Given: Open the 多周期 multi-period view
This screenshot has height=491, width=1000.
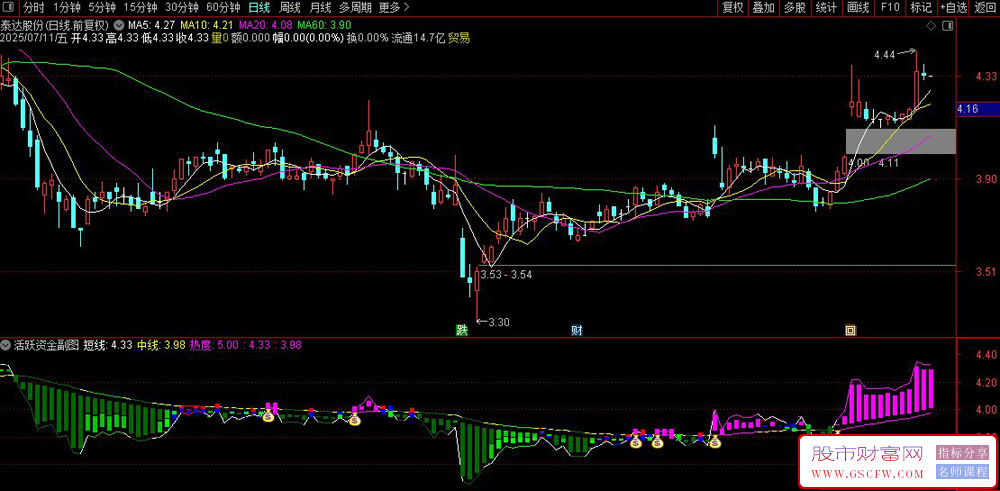Looking at the screenshot, I should coord(355,8).
